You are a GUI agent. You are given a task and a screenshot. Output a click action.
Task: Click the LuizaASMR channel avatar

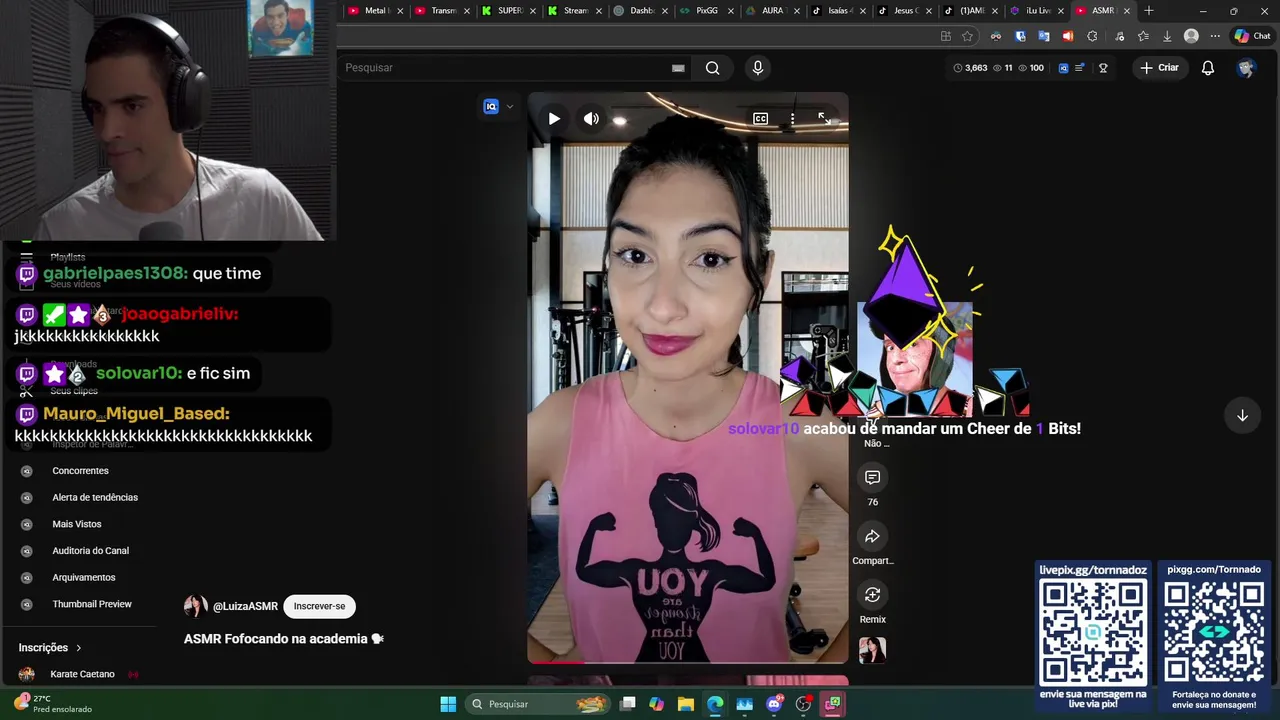(x=195, y=606)
